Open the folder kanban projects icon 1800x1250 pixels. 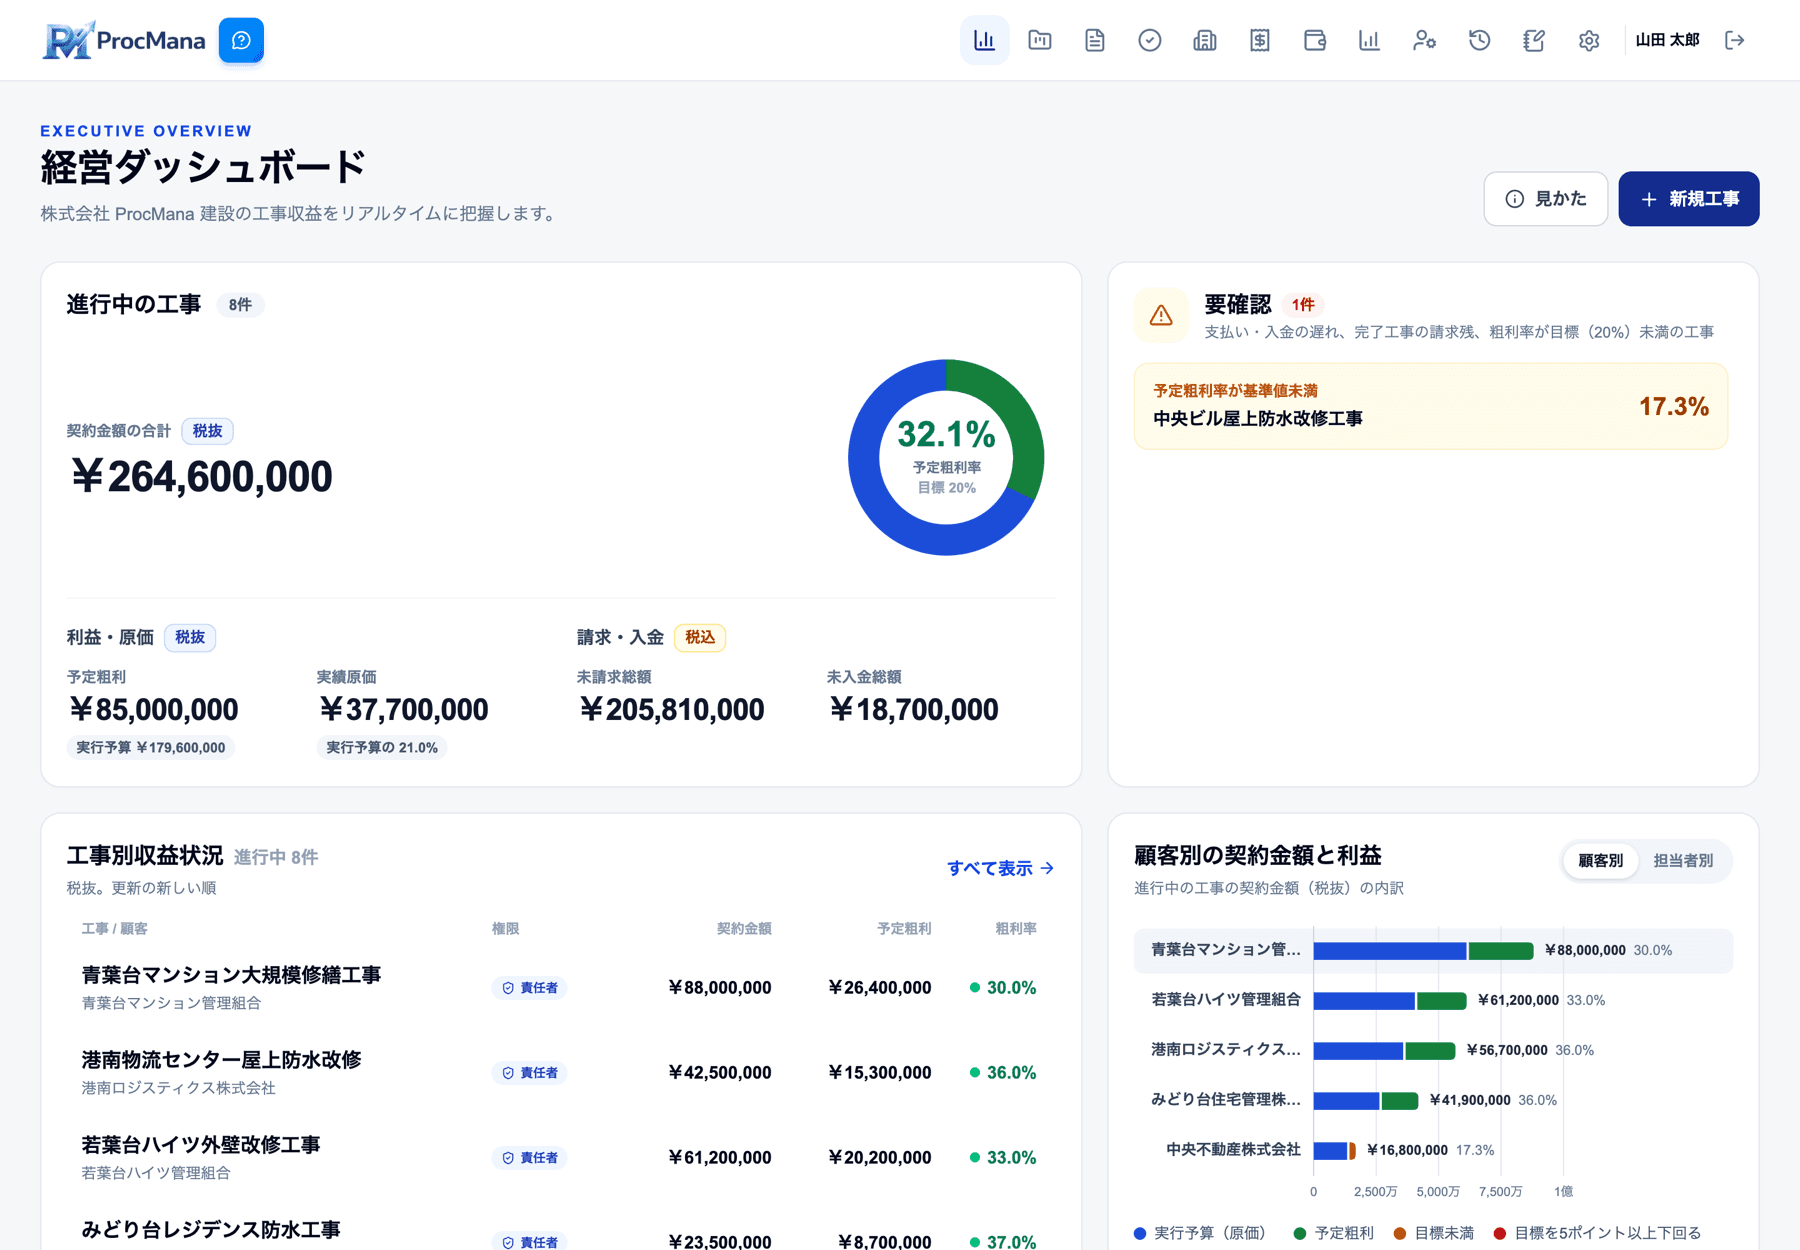pos(1039,40)
